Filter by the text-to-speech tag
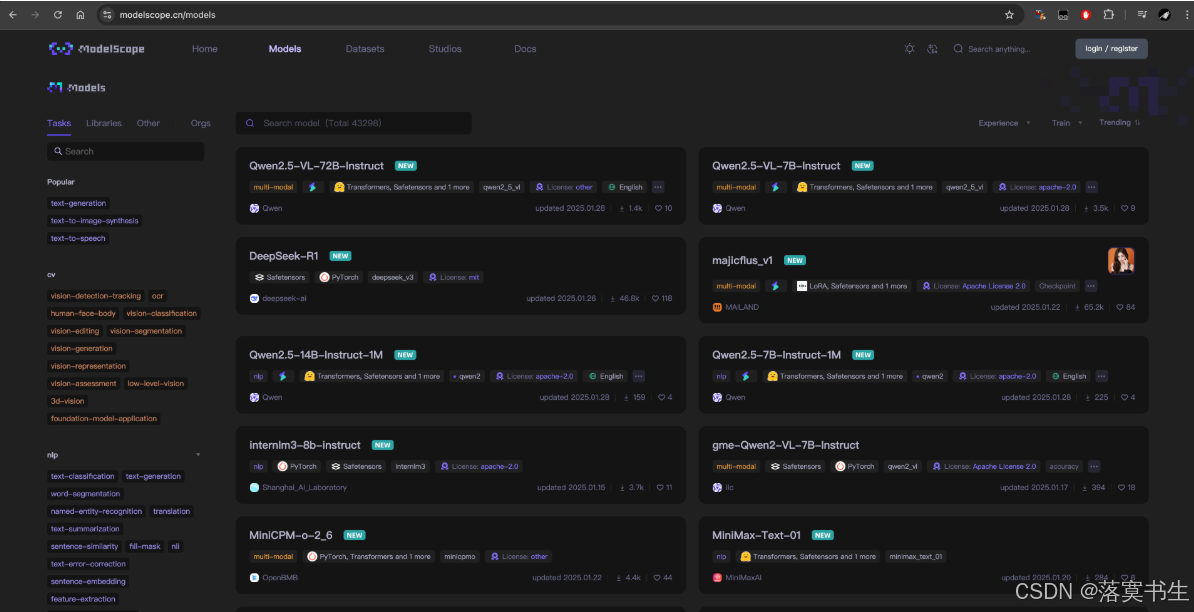The image size is (1194, 612). [x=78, y=238]
